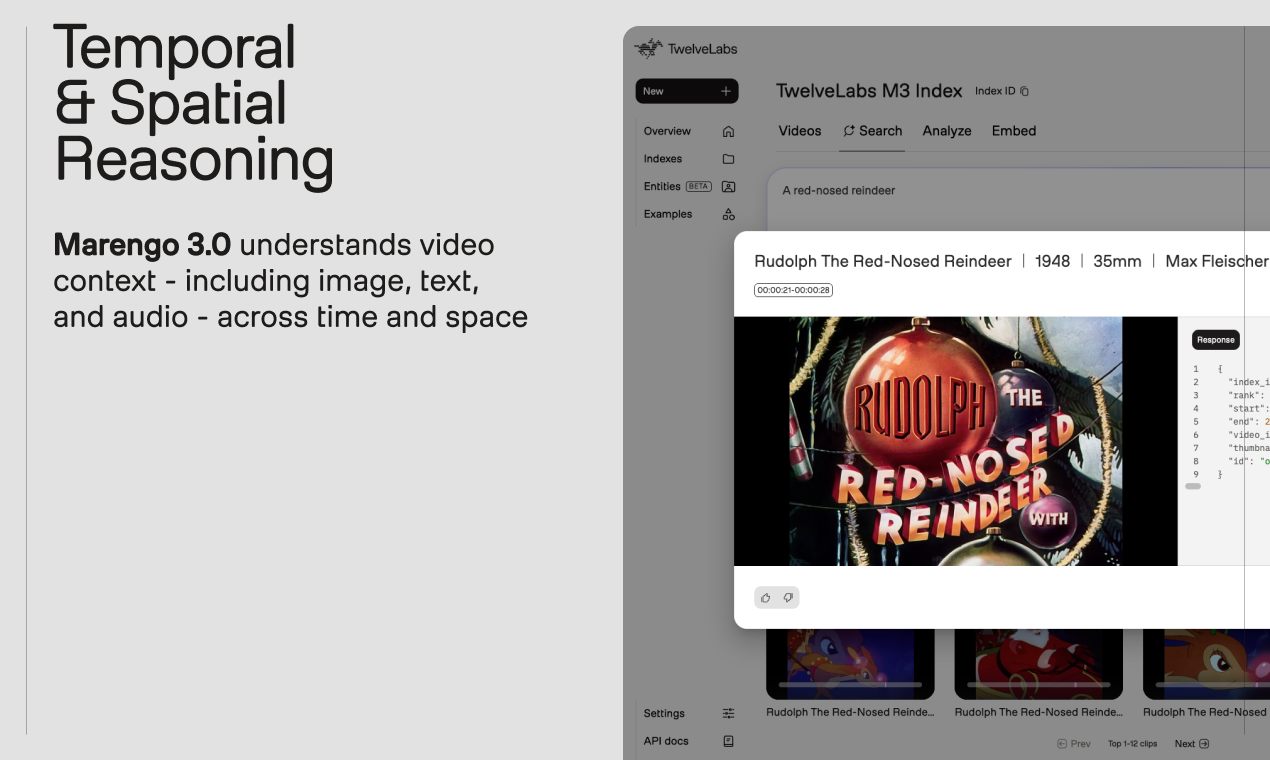Image resolution: width=1270 pixels, height=760 pixels.
Task: Open Settings via the sliders icon
Action: 728,713
